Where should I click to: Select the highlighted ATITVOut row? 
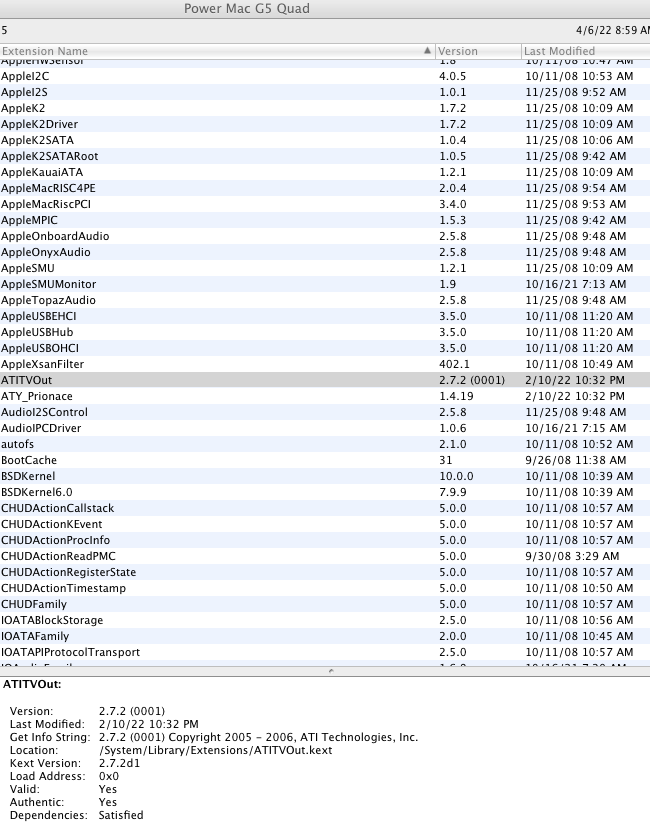pos(325,380)
